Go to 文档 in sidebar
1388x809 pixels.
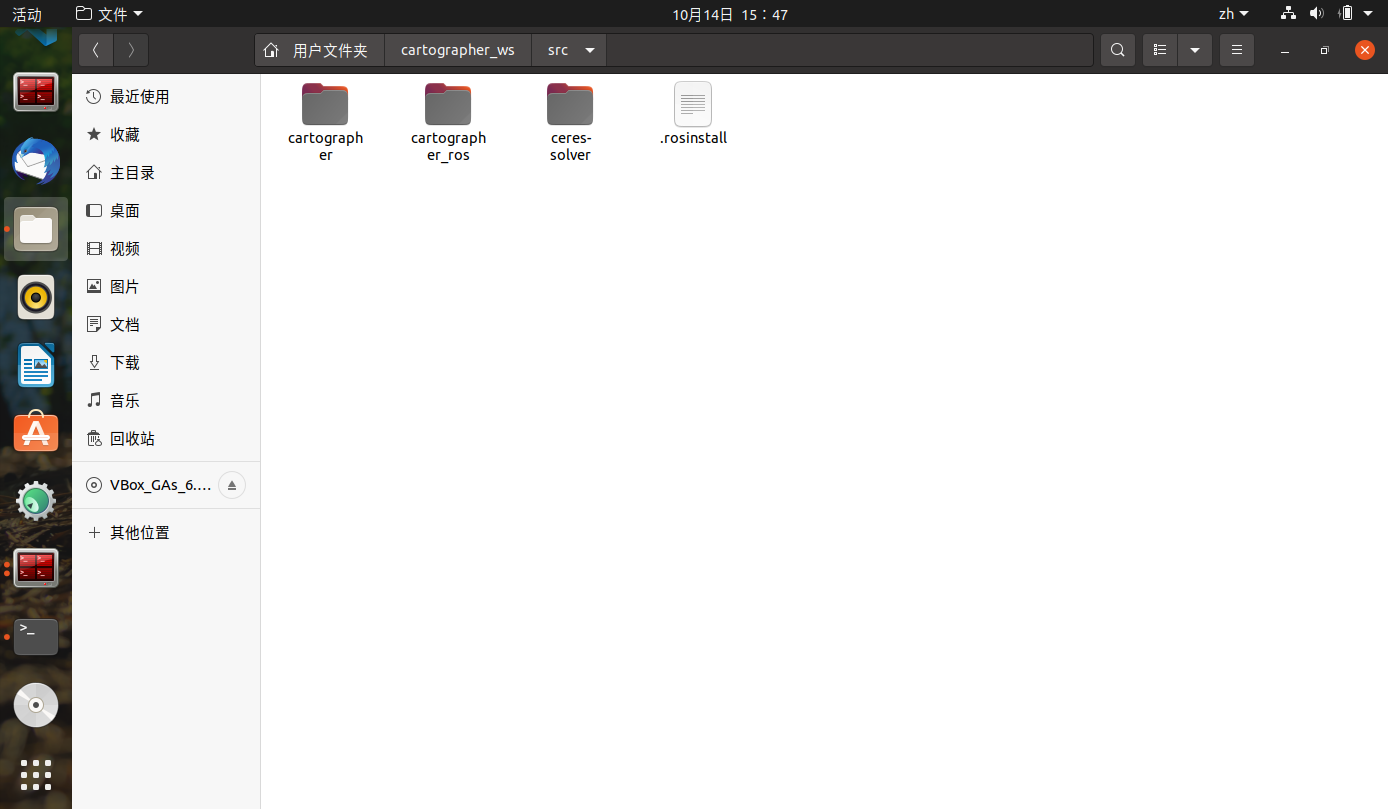[166, 324]
